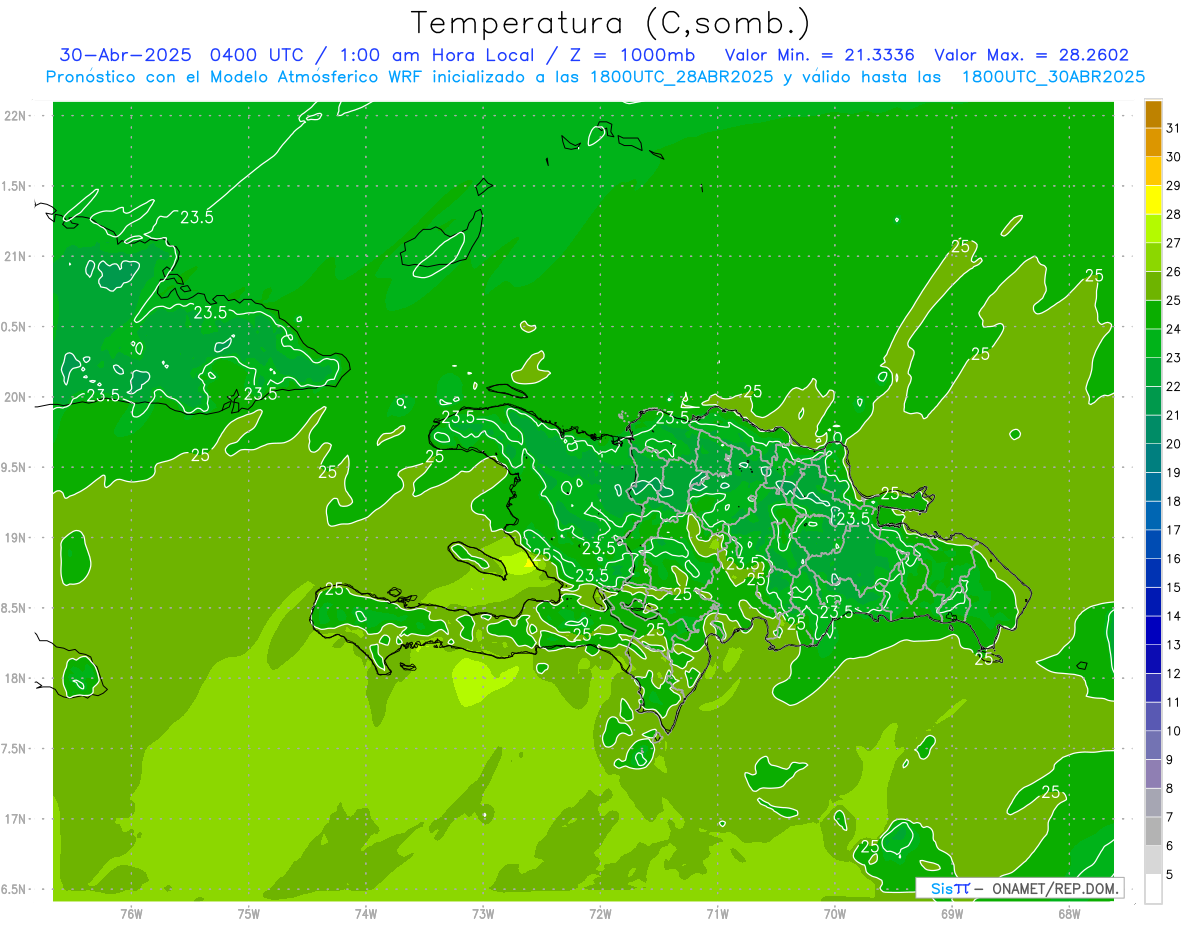Click the yellow swatch between 28 and 29
Viewport: 1200px width, 927px height.
(1153, 200)
